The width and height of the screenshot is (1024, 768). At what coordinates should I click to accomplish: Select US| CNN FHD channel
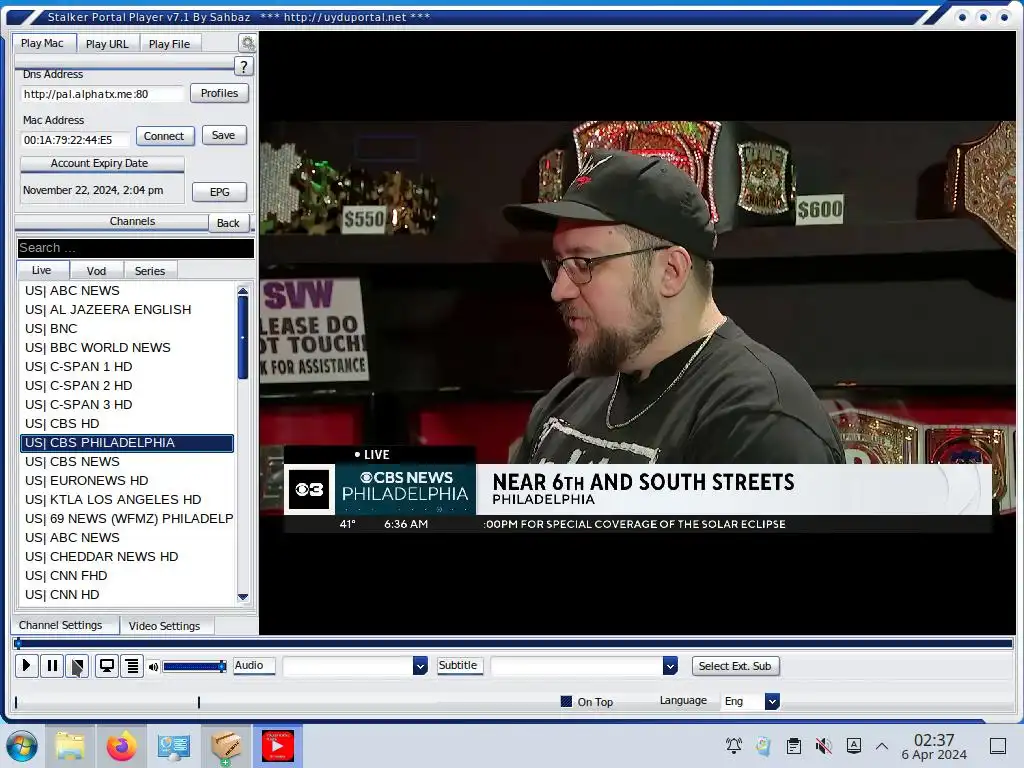tap(127, 575)
